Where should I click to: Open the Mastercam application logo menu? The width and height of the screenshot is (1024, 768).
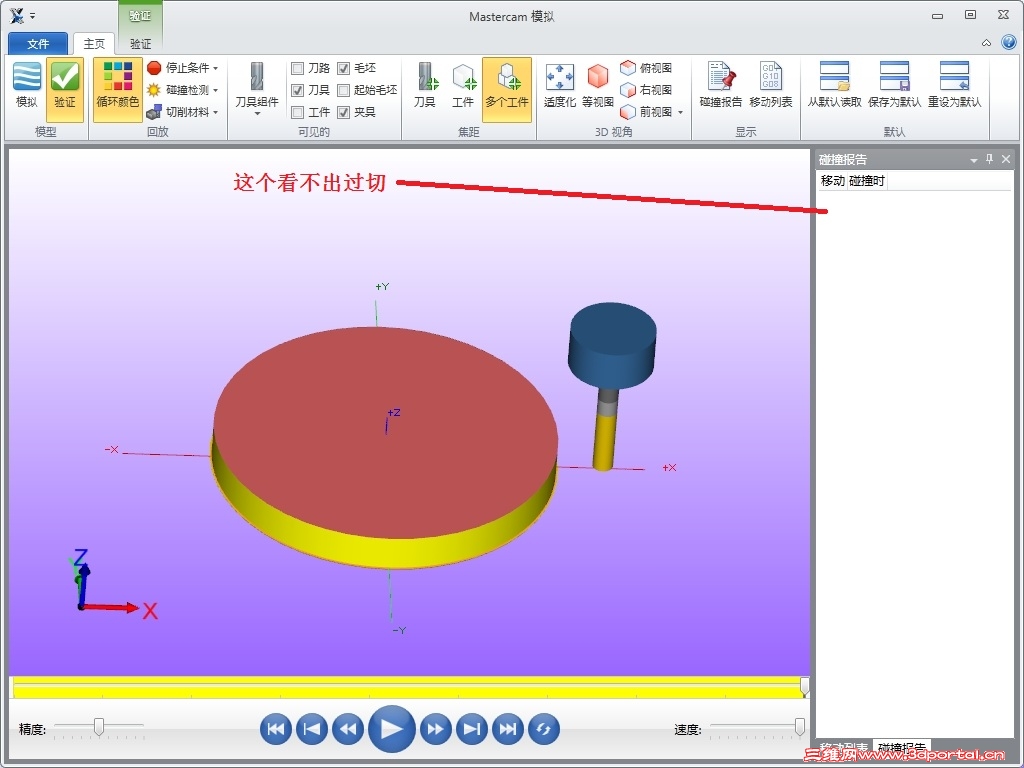pos(17,16)
